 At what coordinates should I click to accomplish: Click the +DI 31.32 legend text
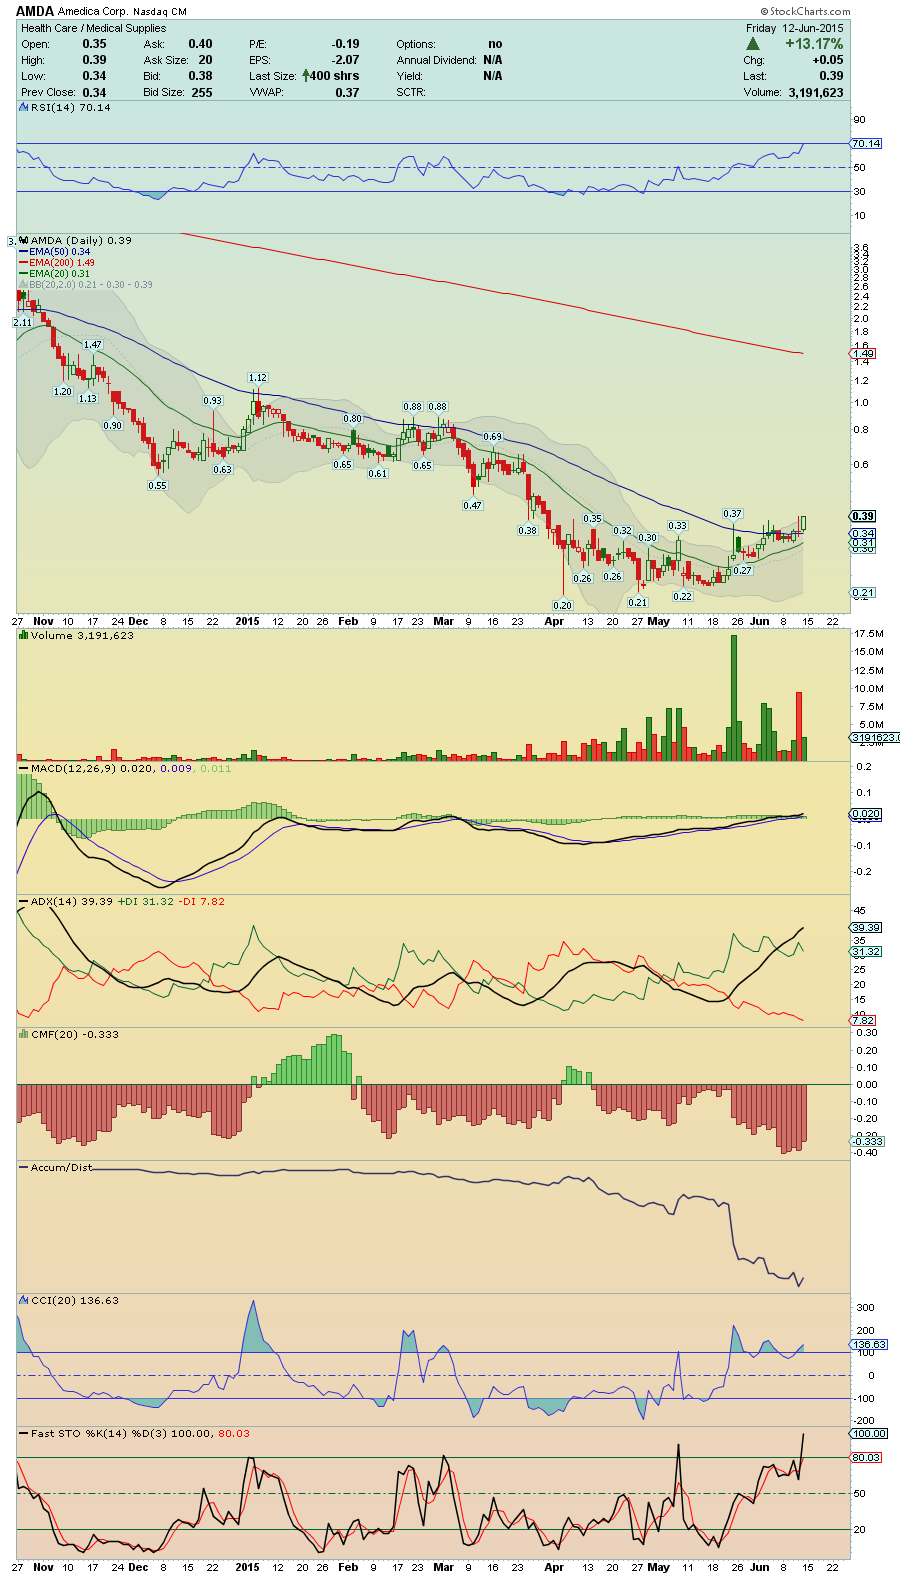[x=146, y=901]
